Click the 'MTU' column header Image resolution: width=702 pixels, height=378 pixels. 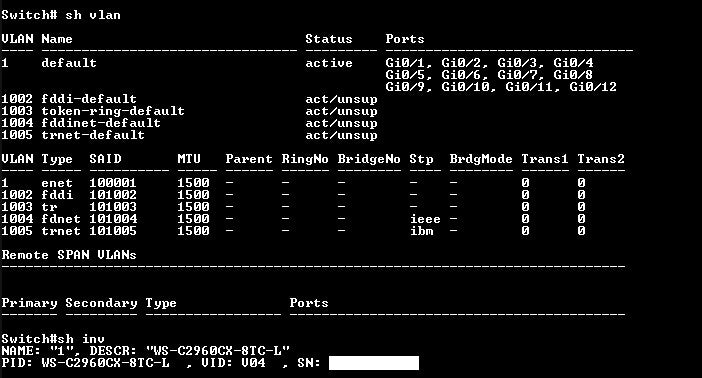(x=189, y=159)
